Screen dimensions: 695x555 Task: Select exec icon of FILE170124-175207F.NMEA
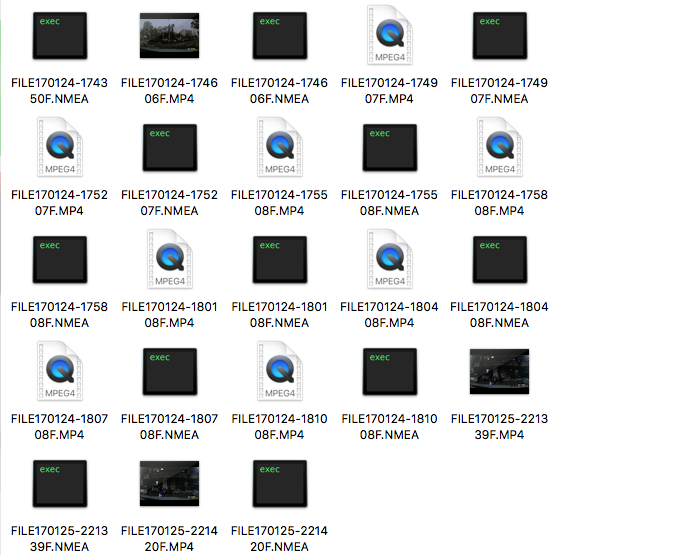pos(170,148)
